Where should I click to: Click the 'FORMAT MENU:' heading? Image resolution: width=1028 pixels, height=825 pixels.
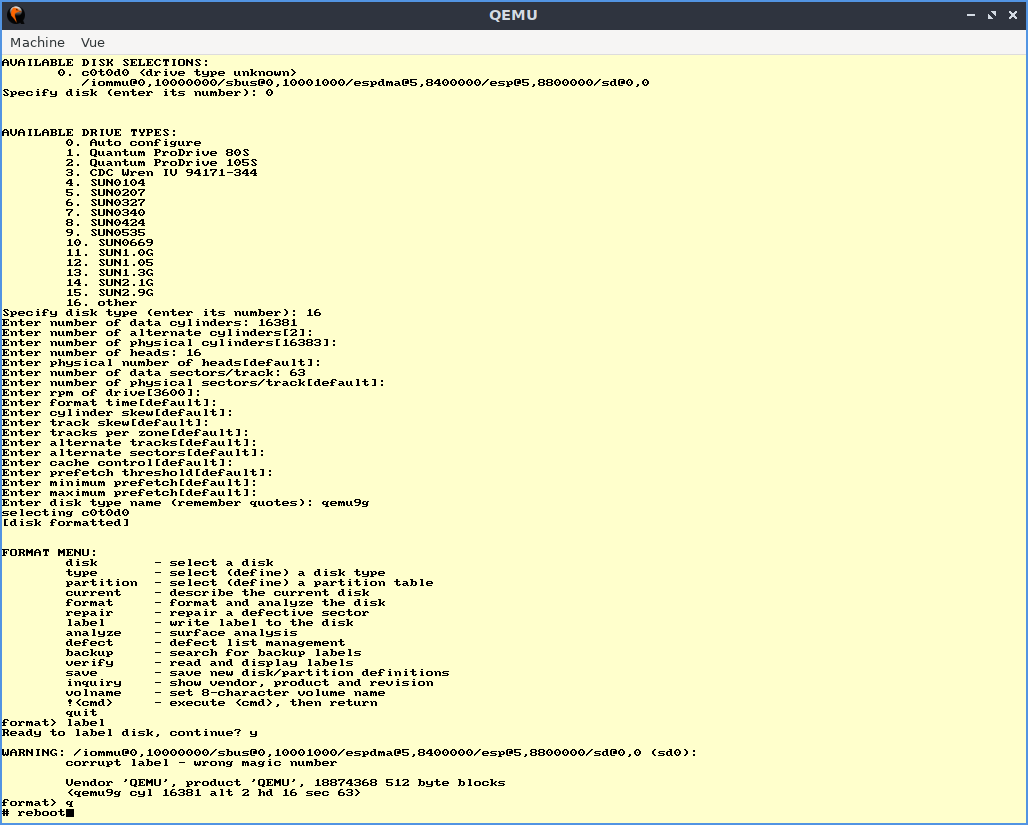(x=49, y=553)
